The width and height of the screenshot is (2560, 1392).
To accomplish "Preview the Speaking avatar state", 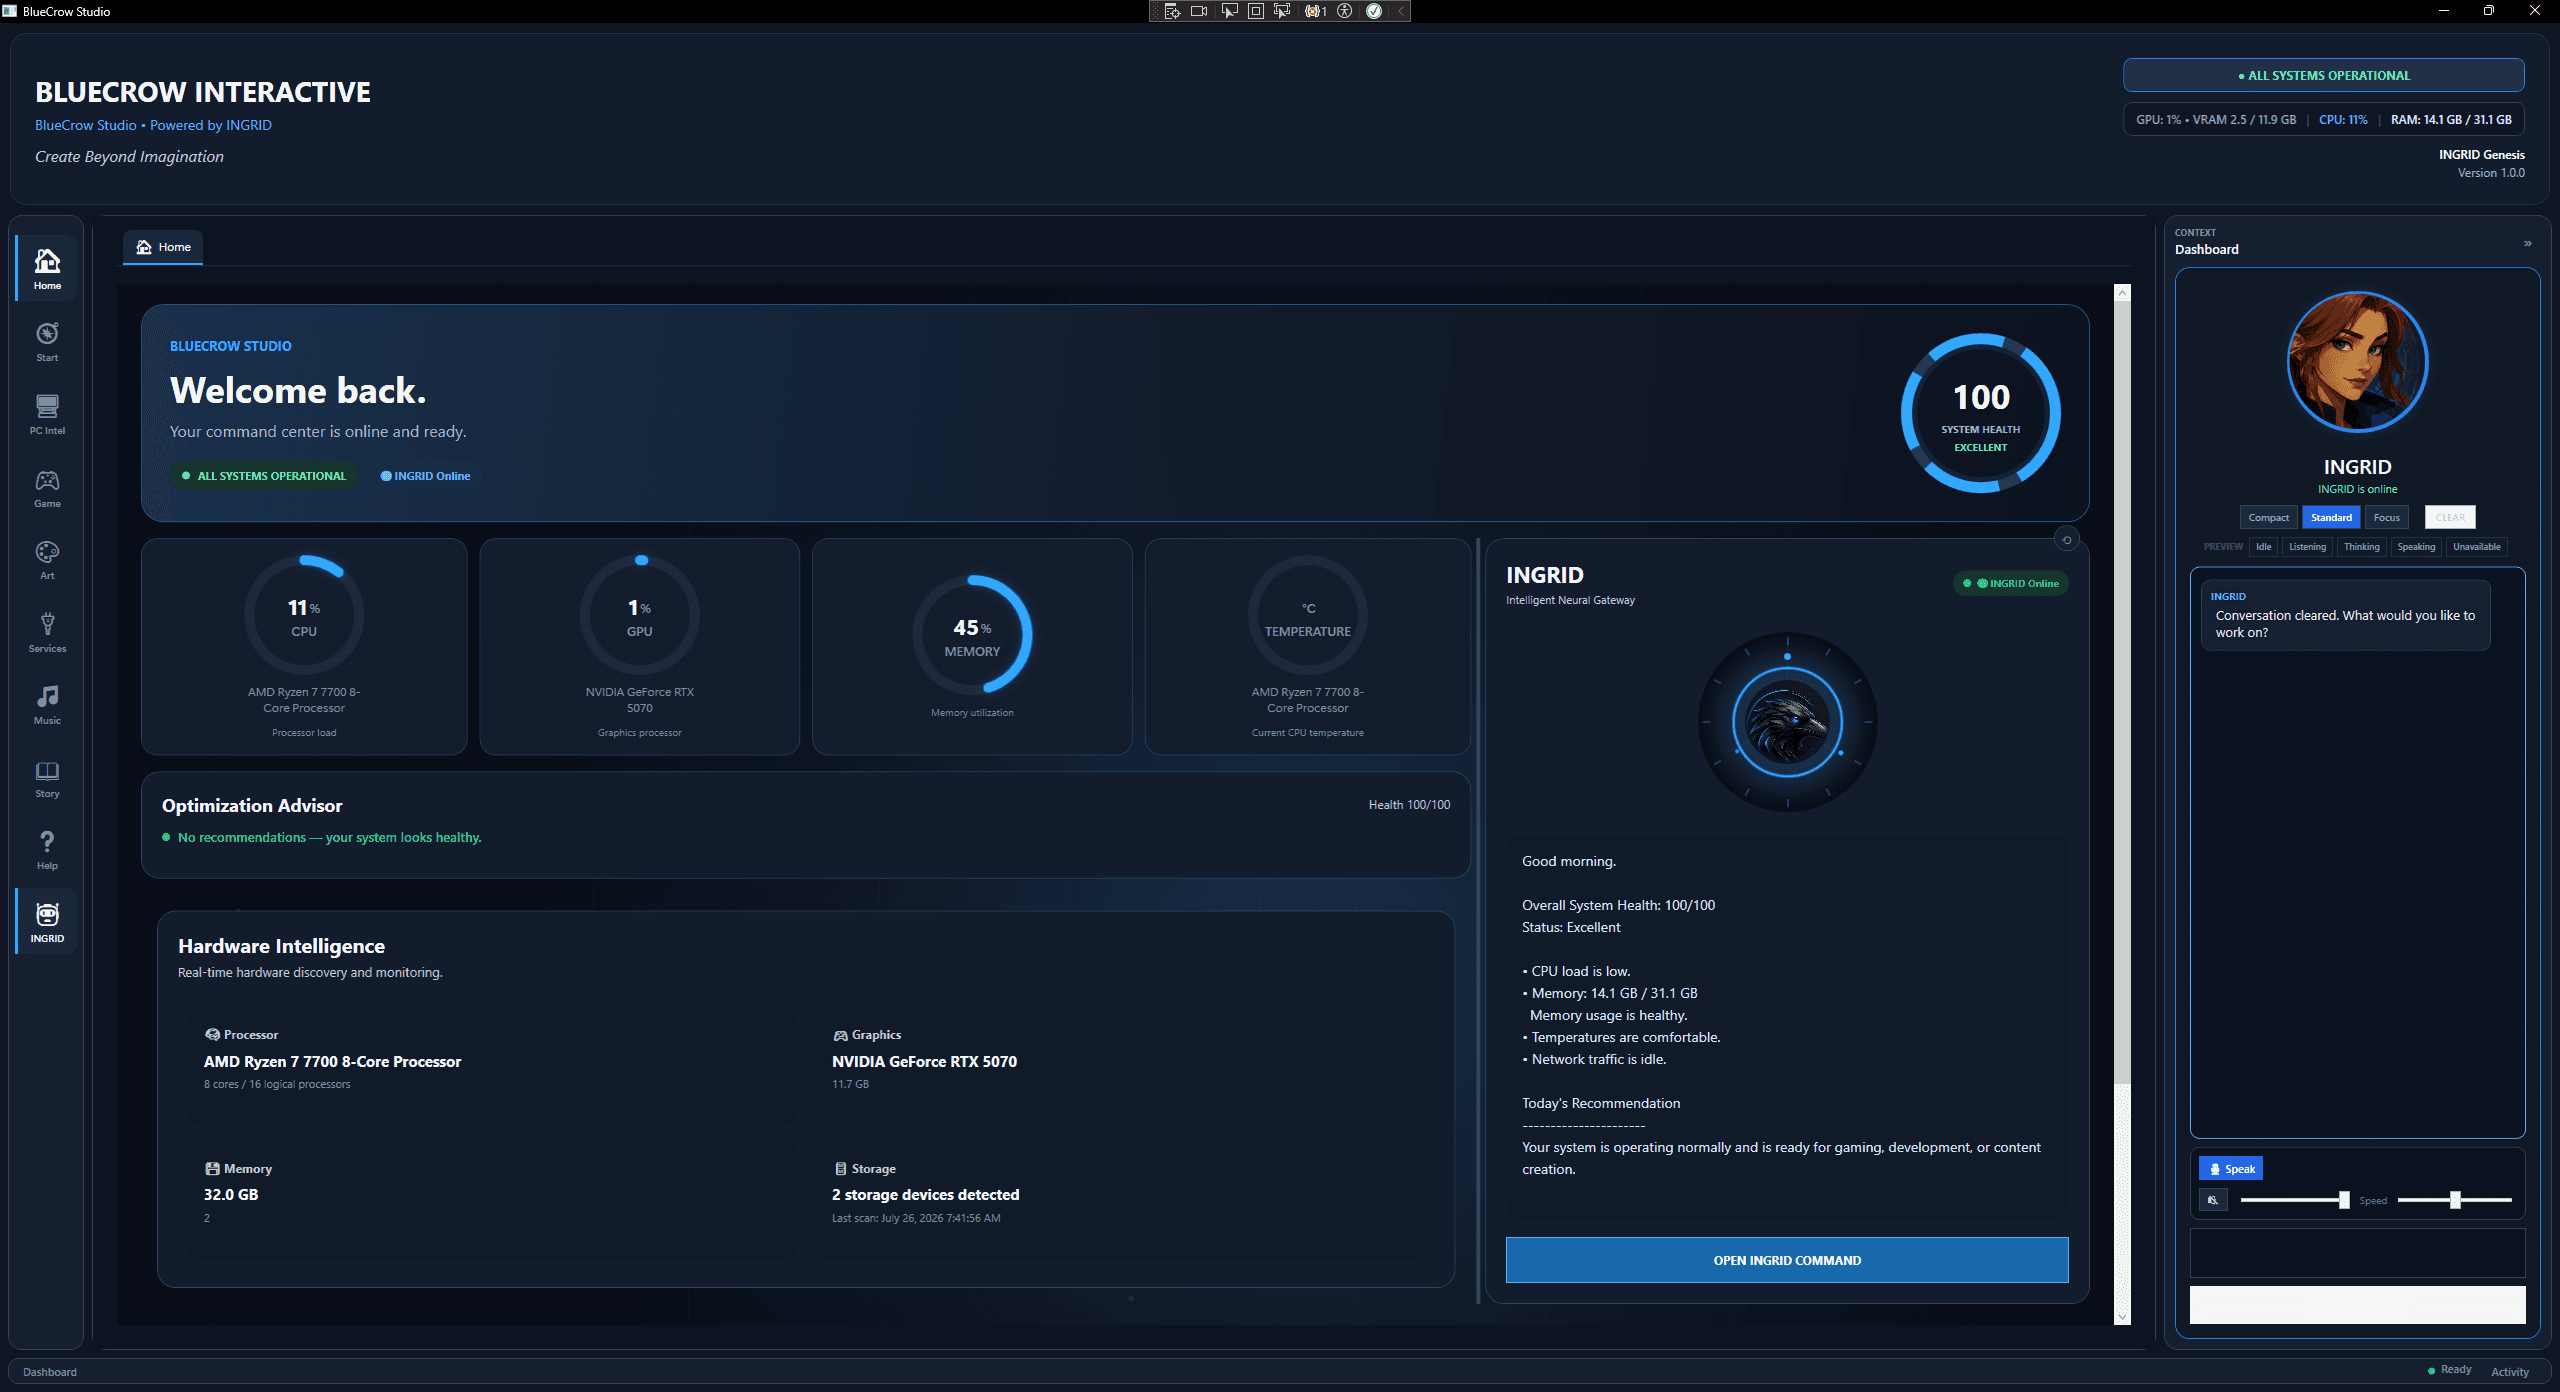I will [2416, 547].
